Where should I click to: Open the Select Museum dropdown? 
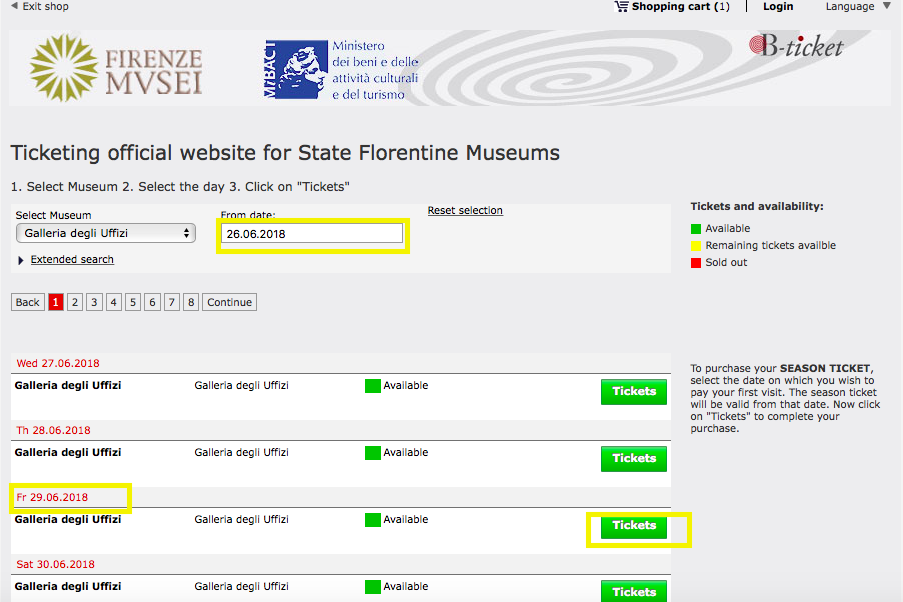click(x=106, y=233)
